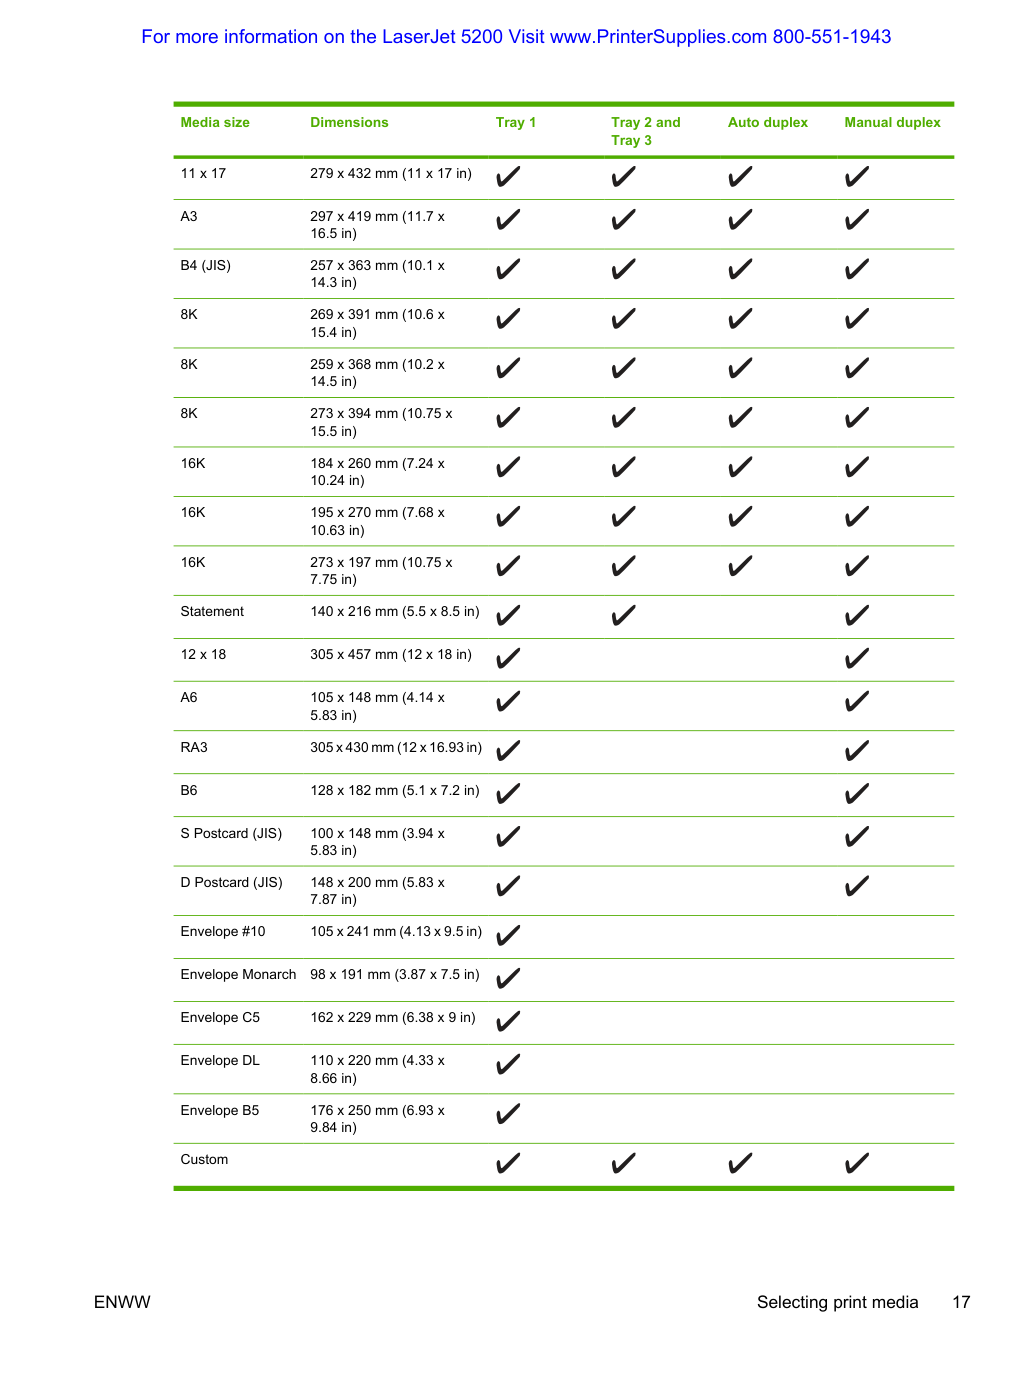Select the Auto duplex column header
This screenshot has height=1375, width=1033.
coord(768,122)
